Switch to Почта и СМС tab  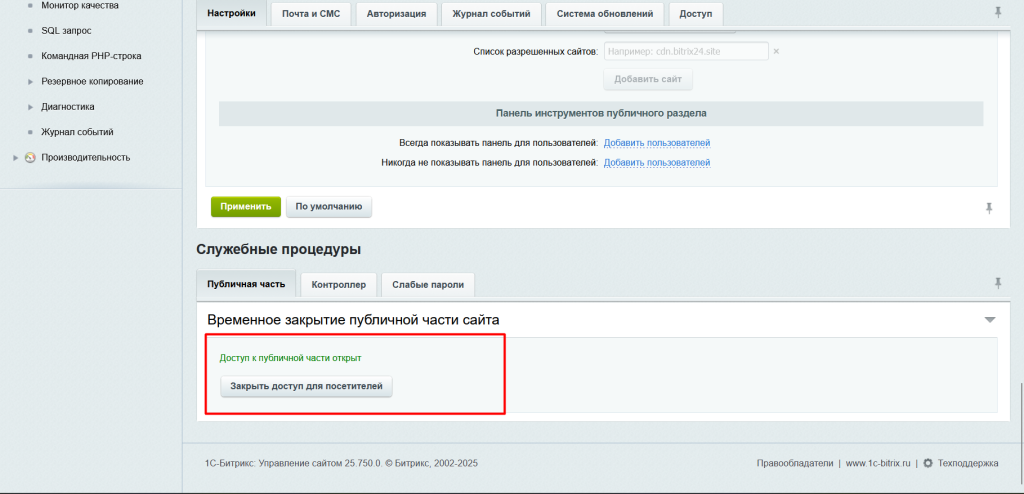pyautogui.click(x=311, y=14)
